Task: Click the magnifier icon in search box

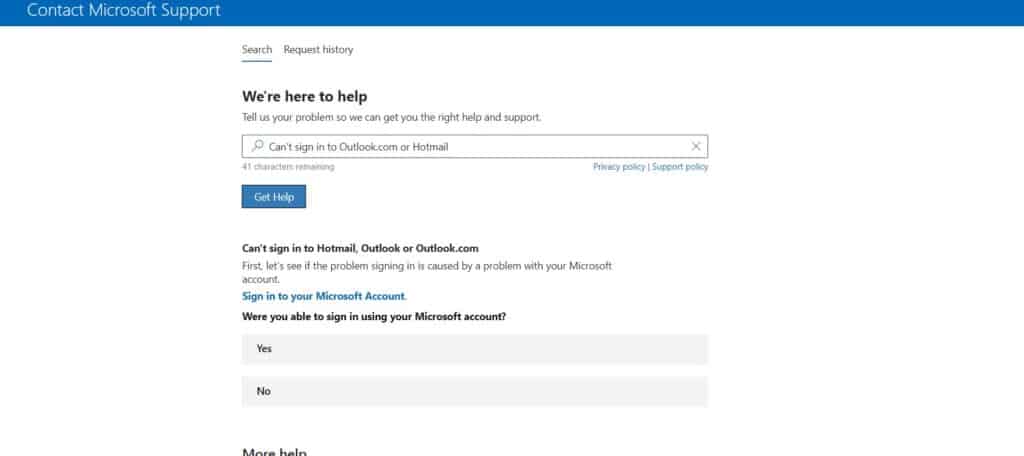Action: 257,146
